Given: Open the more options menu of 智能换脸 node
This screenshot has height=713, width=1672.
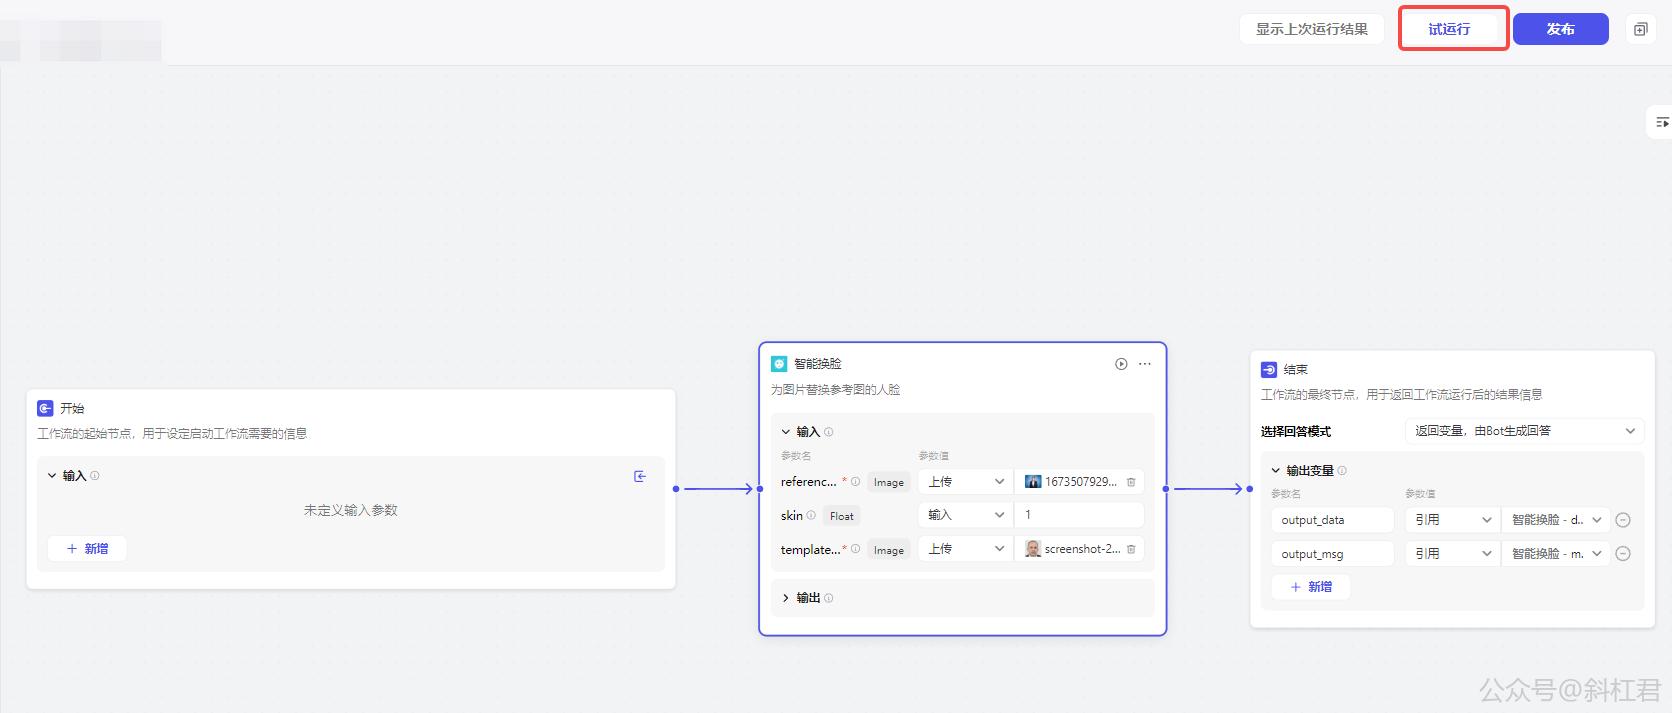Looking at the screenshot, I should 1145,364.
